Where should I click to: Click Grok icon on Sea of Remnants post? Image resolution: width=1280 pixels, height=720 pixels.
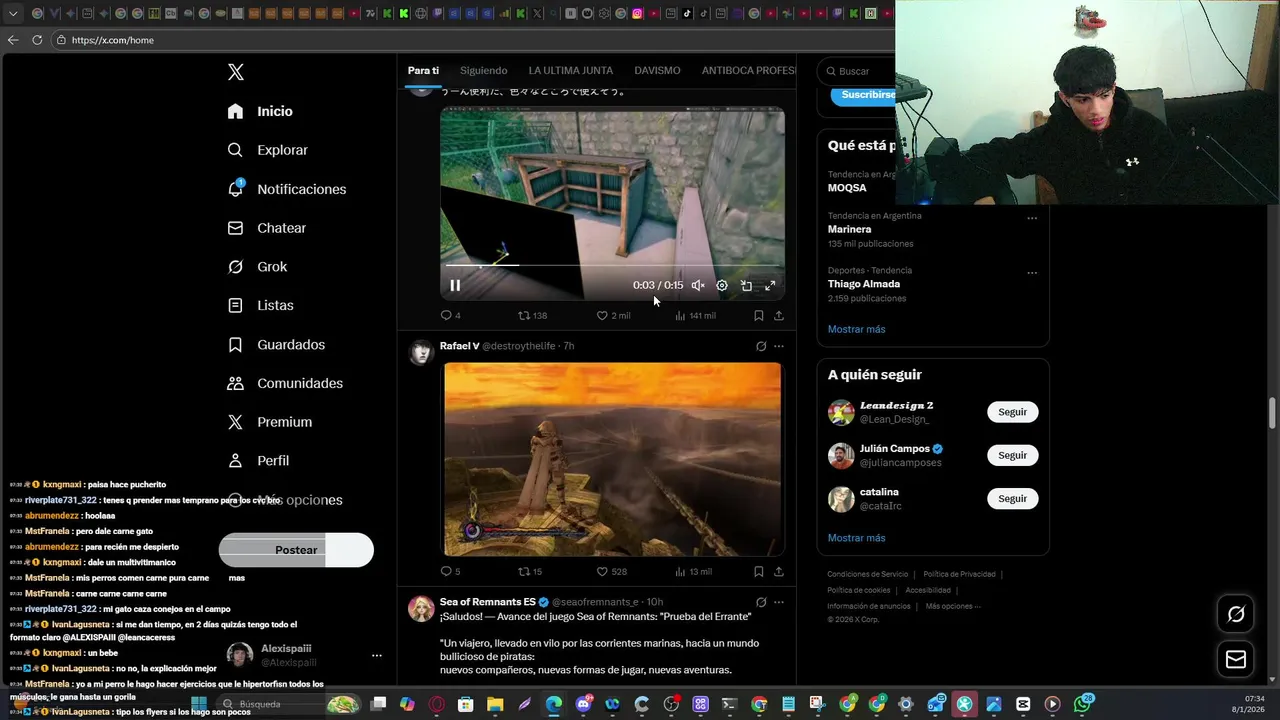(x=761, y=602)
